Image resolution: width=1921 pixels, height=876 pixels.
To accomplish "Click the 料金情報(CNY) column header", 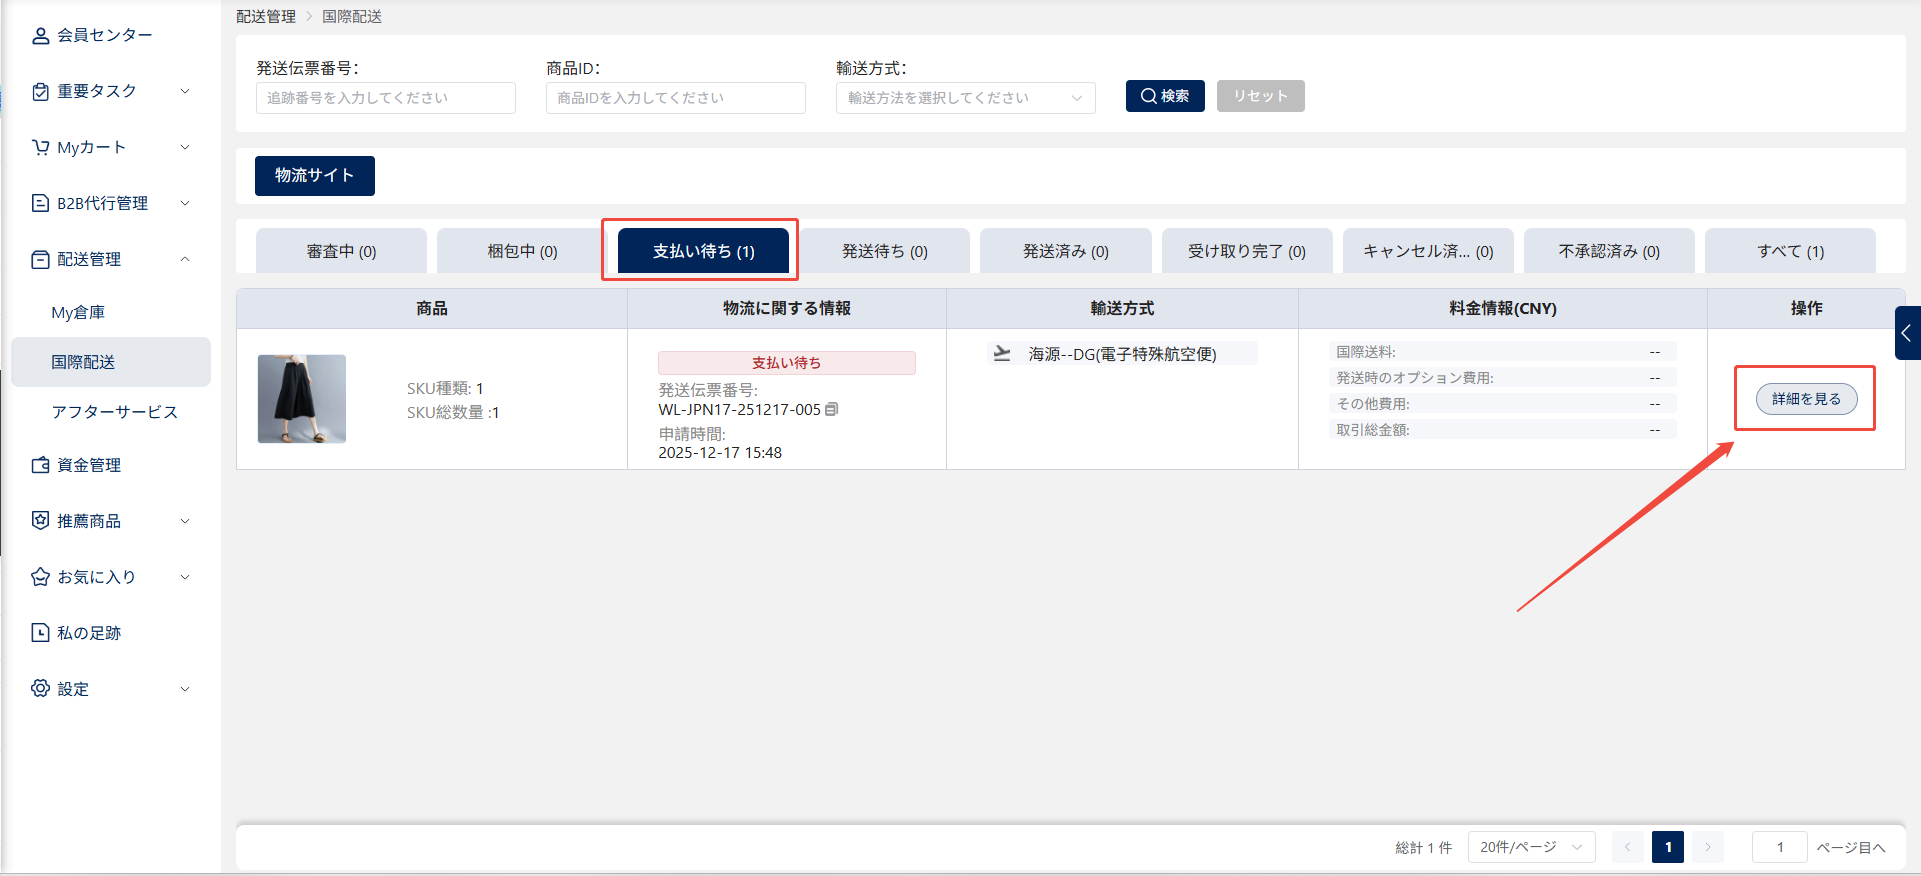I will (1503, 309).
